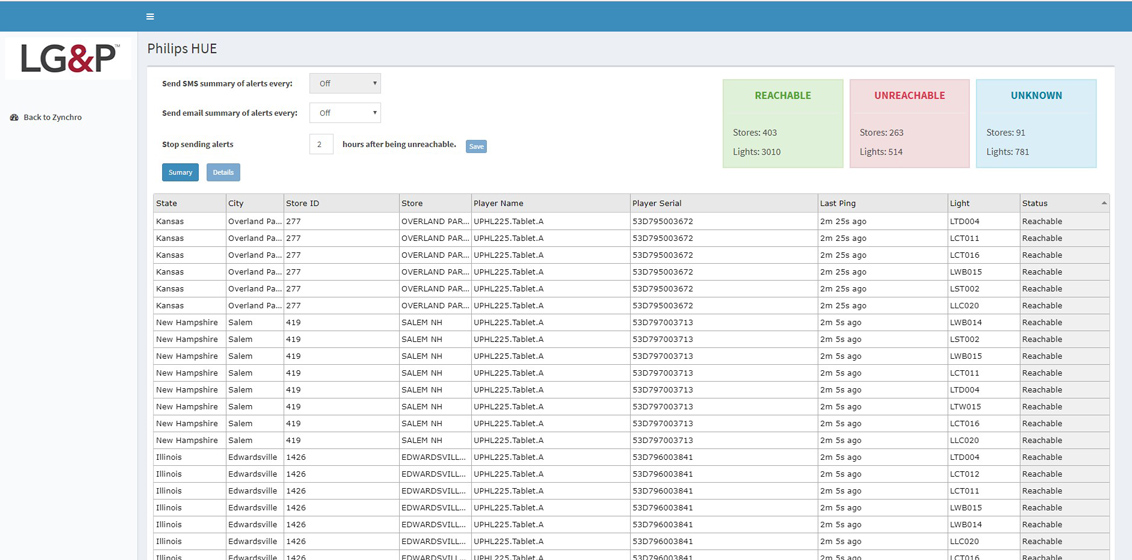Open the SMS summary interval dropdown
The height and width of the screenshot is (560, 1132).
(345, 84)
